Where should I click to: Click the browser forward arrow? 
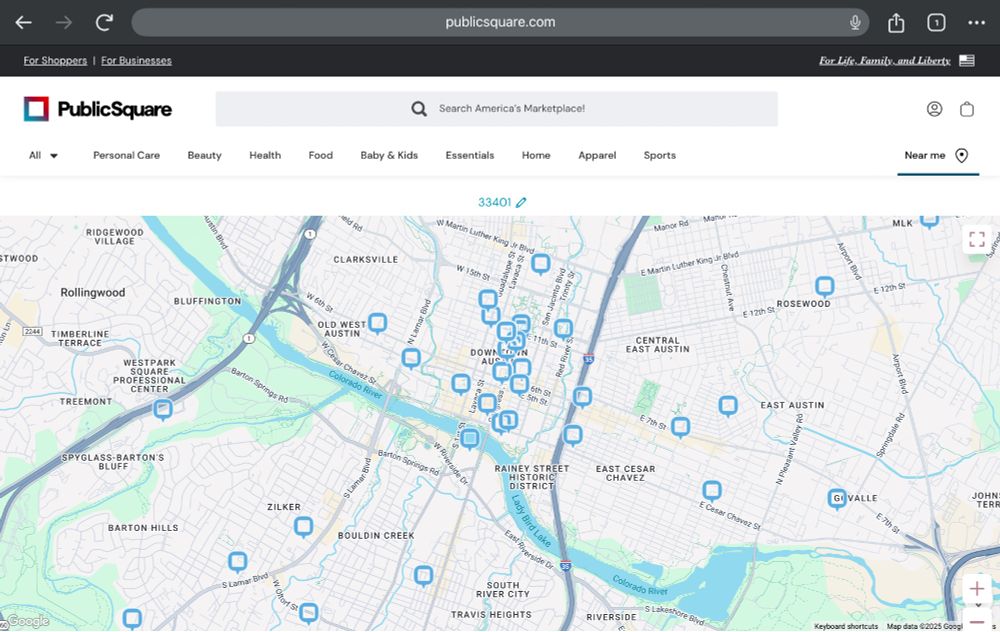[64, 23]
